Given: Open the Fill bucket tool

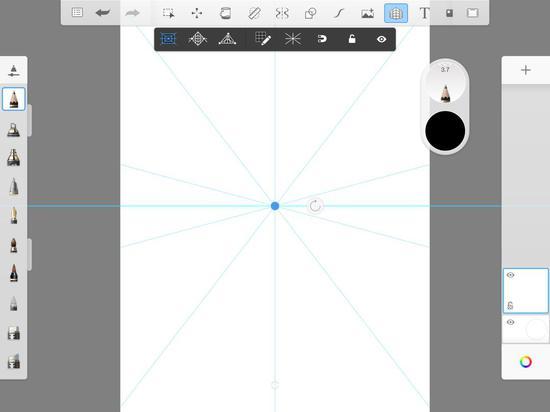Looking at the screenshot, I should (x=225, y=13).
